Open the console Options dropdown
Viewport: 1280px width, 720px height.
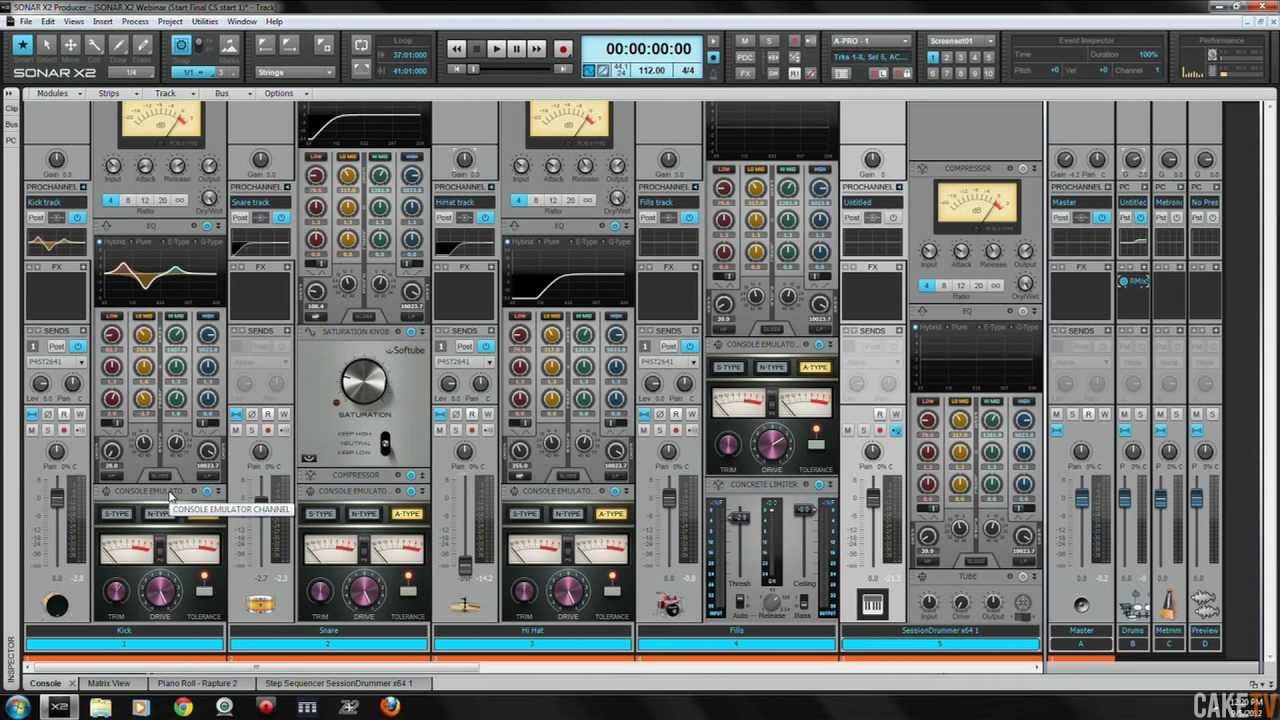(x=284, y=93)
